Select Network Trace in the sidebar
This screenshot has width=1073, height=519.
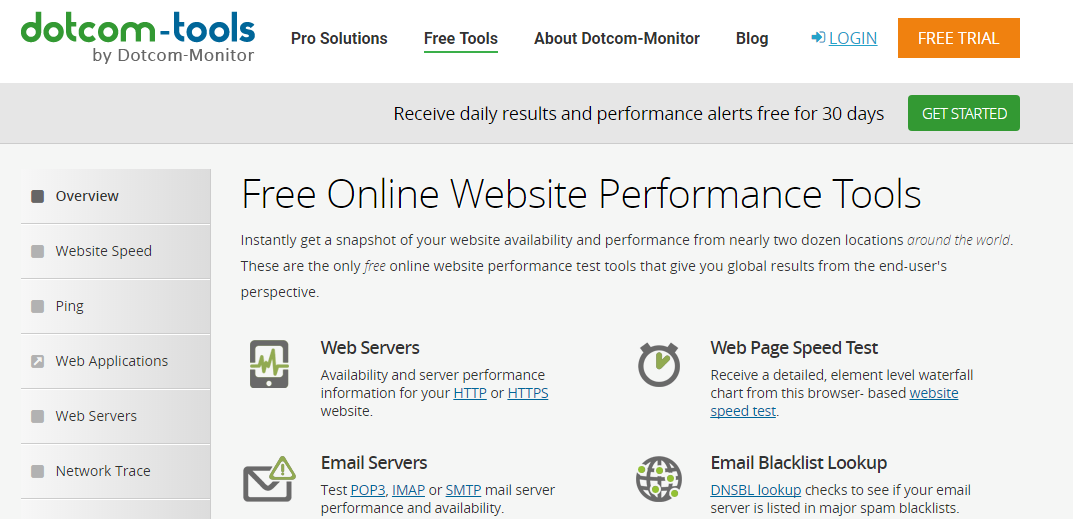click(x=116, y=471)
